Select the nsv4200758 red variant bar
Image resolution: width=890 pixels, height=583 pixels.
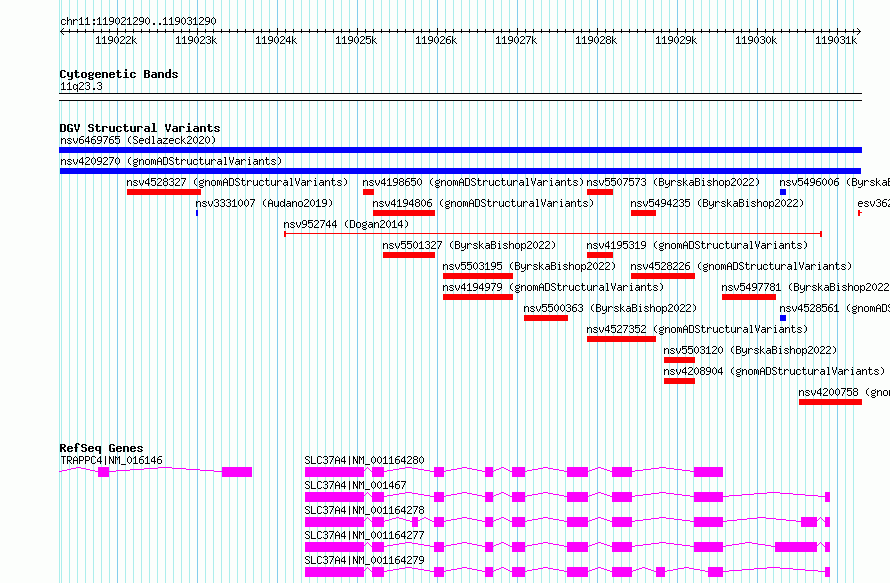coord(830,402)
